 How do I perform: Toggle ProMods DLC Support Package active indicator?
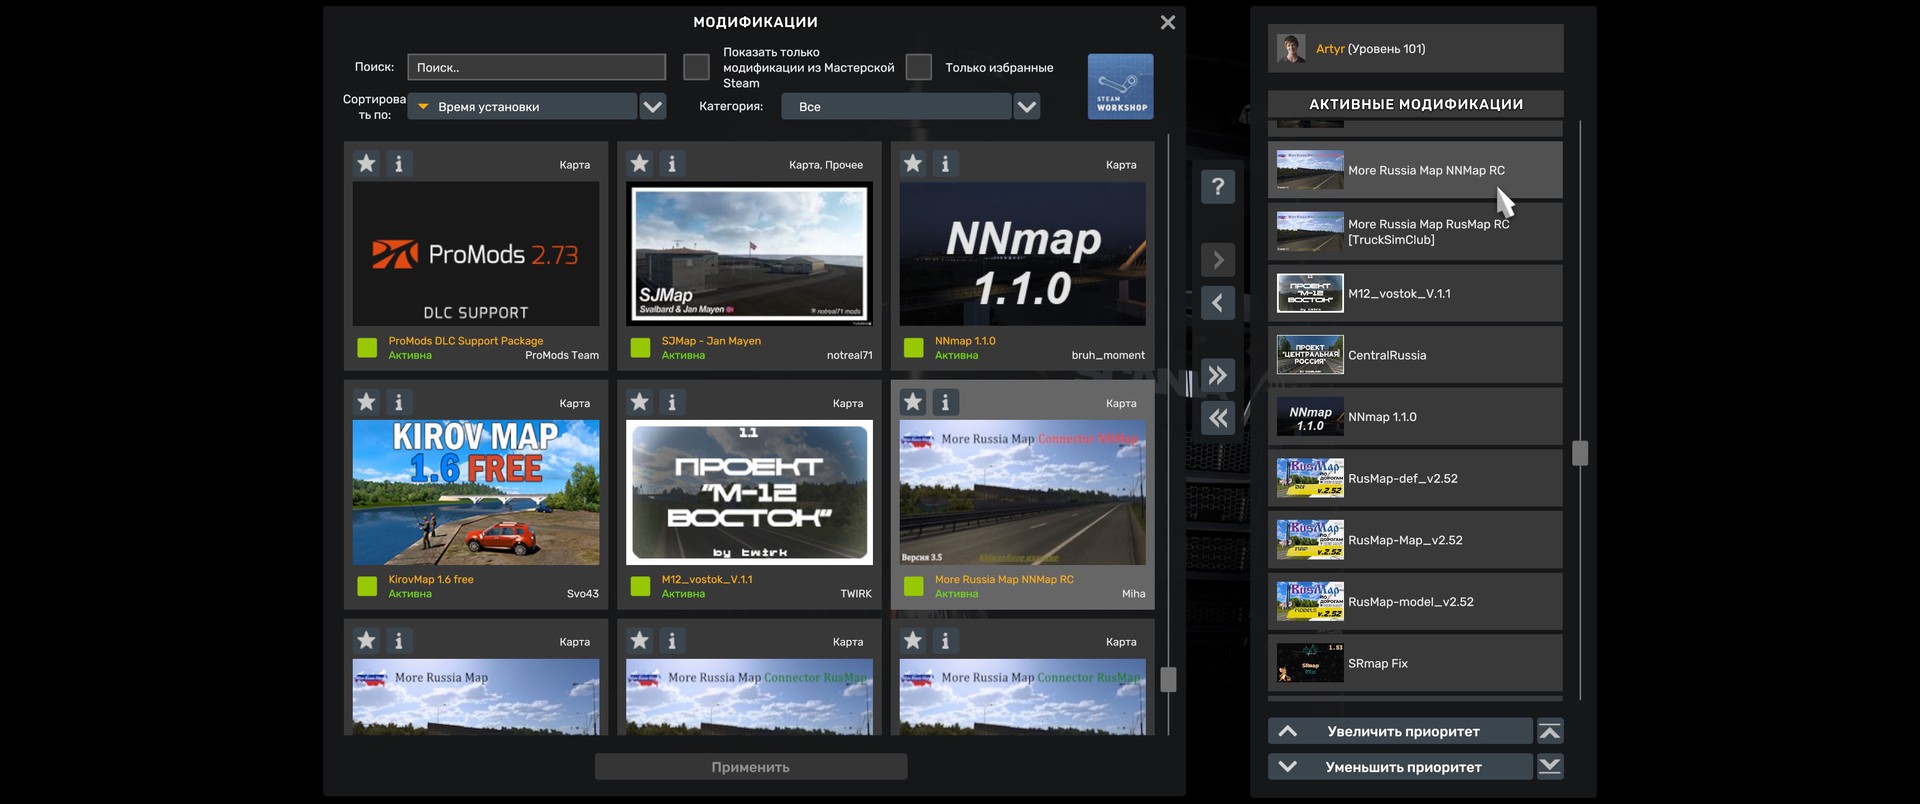pos(367,348)
